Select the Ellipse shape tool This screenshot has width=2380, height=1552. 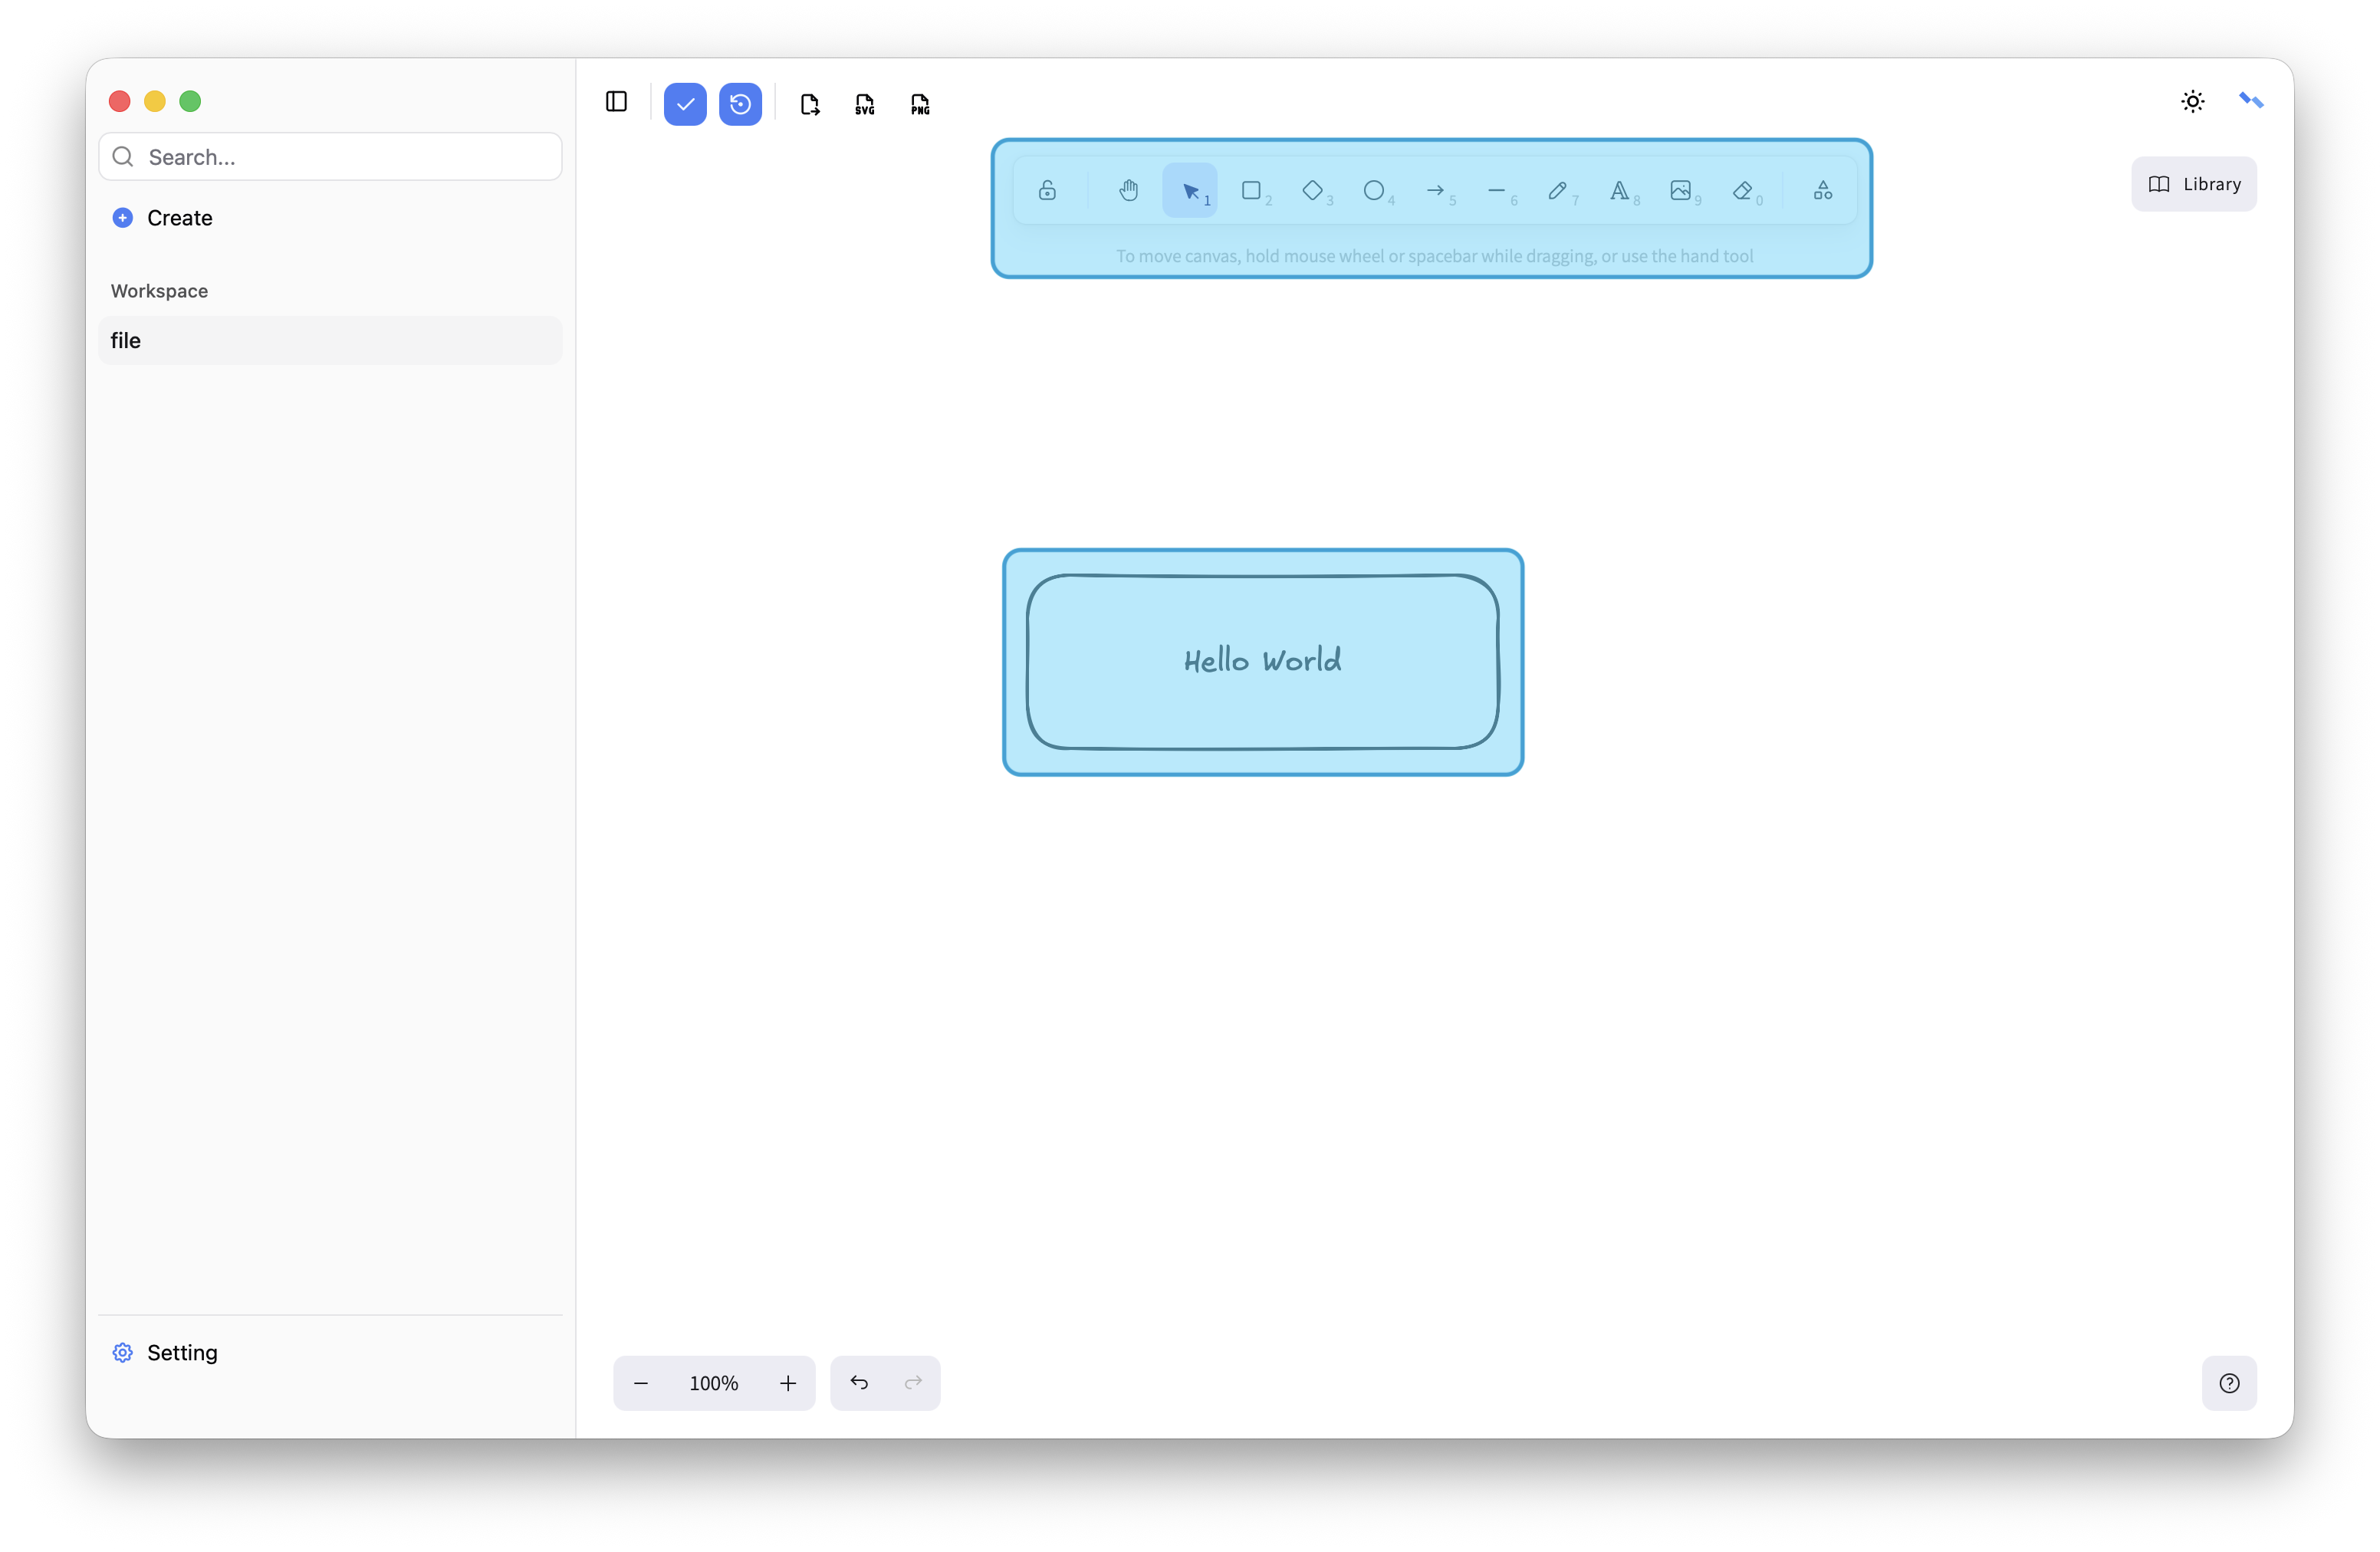tap(1374, 190)
